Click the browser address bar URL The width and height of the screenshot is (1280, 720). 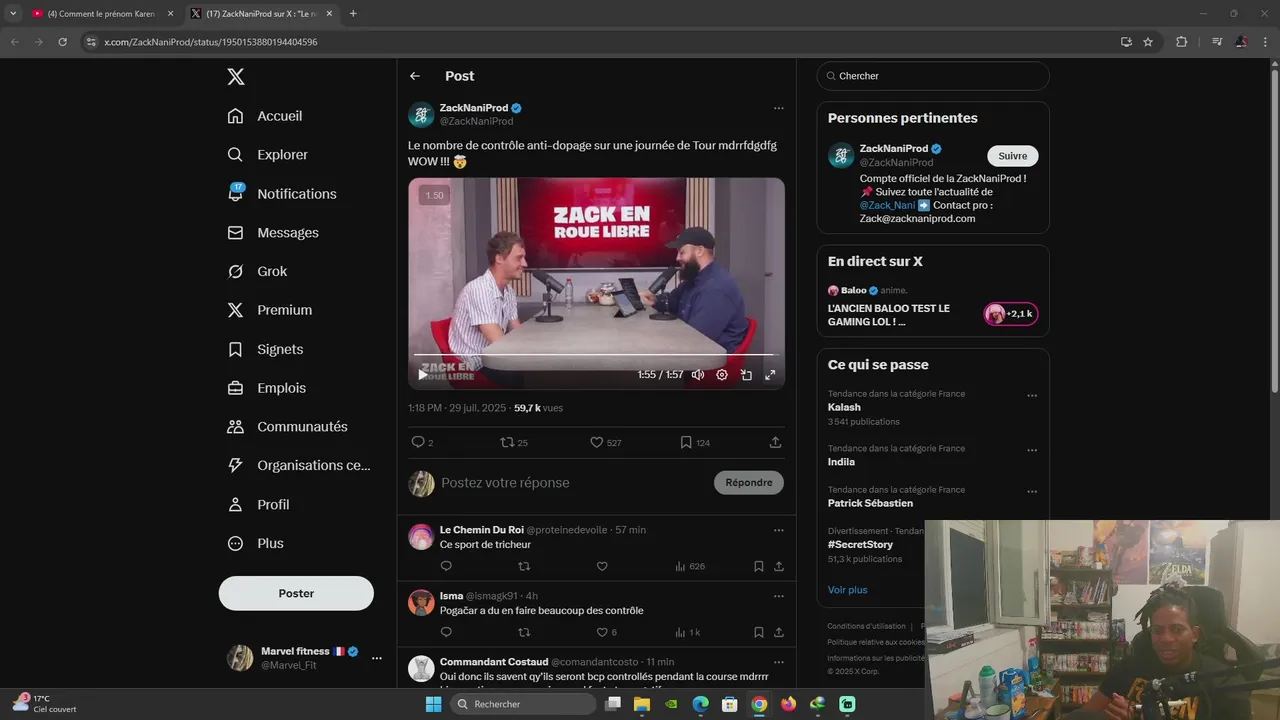(211, 42)
